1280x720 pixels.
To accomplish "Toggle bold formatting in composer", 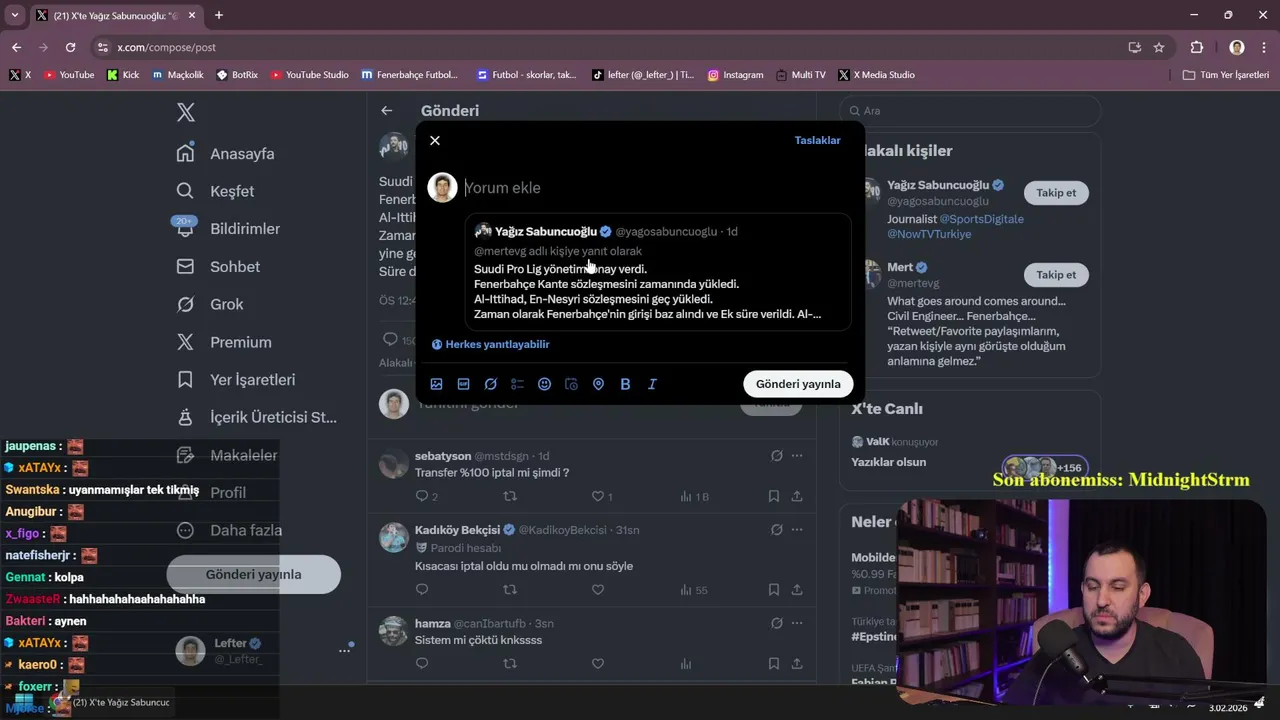I will (x=625, y=384).
